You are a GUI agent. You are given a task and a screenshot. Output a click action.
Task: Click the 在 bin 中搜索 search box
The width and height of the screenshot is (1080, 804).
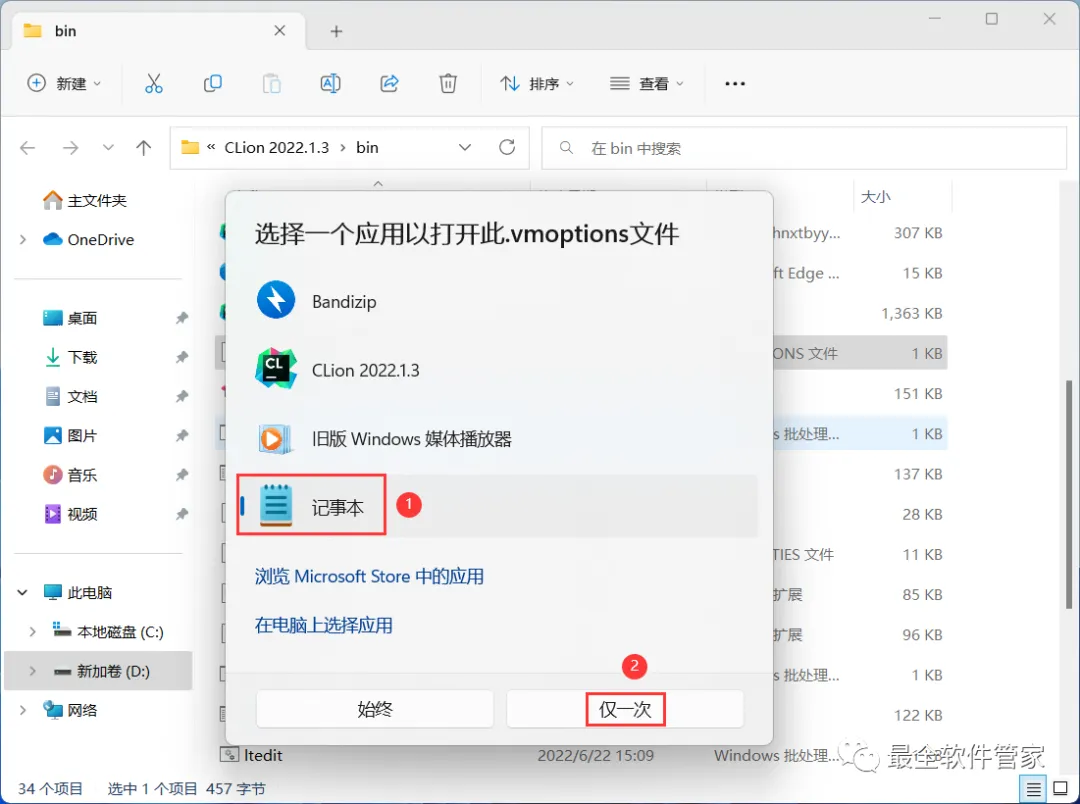[x=804, y=148]
